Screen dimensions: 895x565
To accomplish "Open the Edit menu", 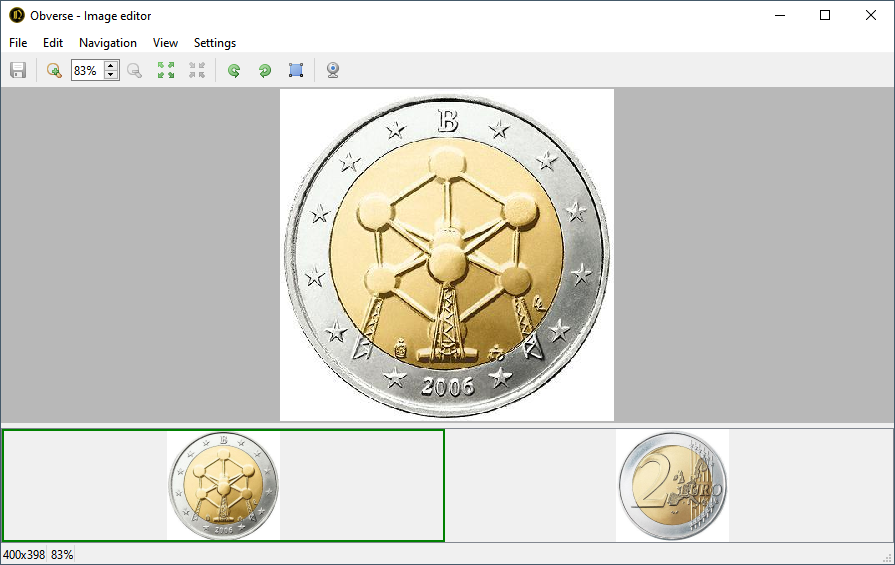I will (x=53, y=43).
